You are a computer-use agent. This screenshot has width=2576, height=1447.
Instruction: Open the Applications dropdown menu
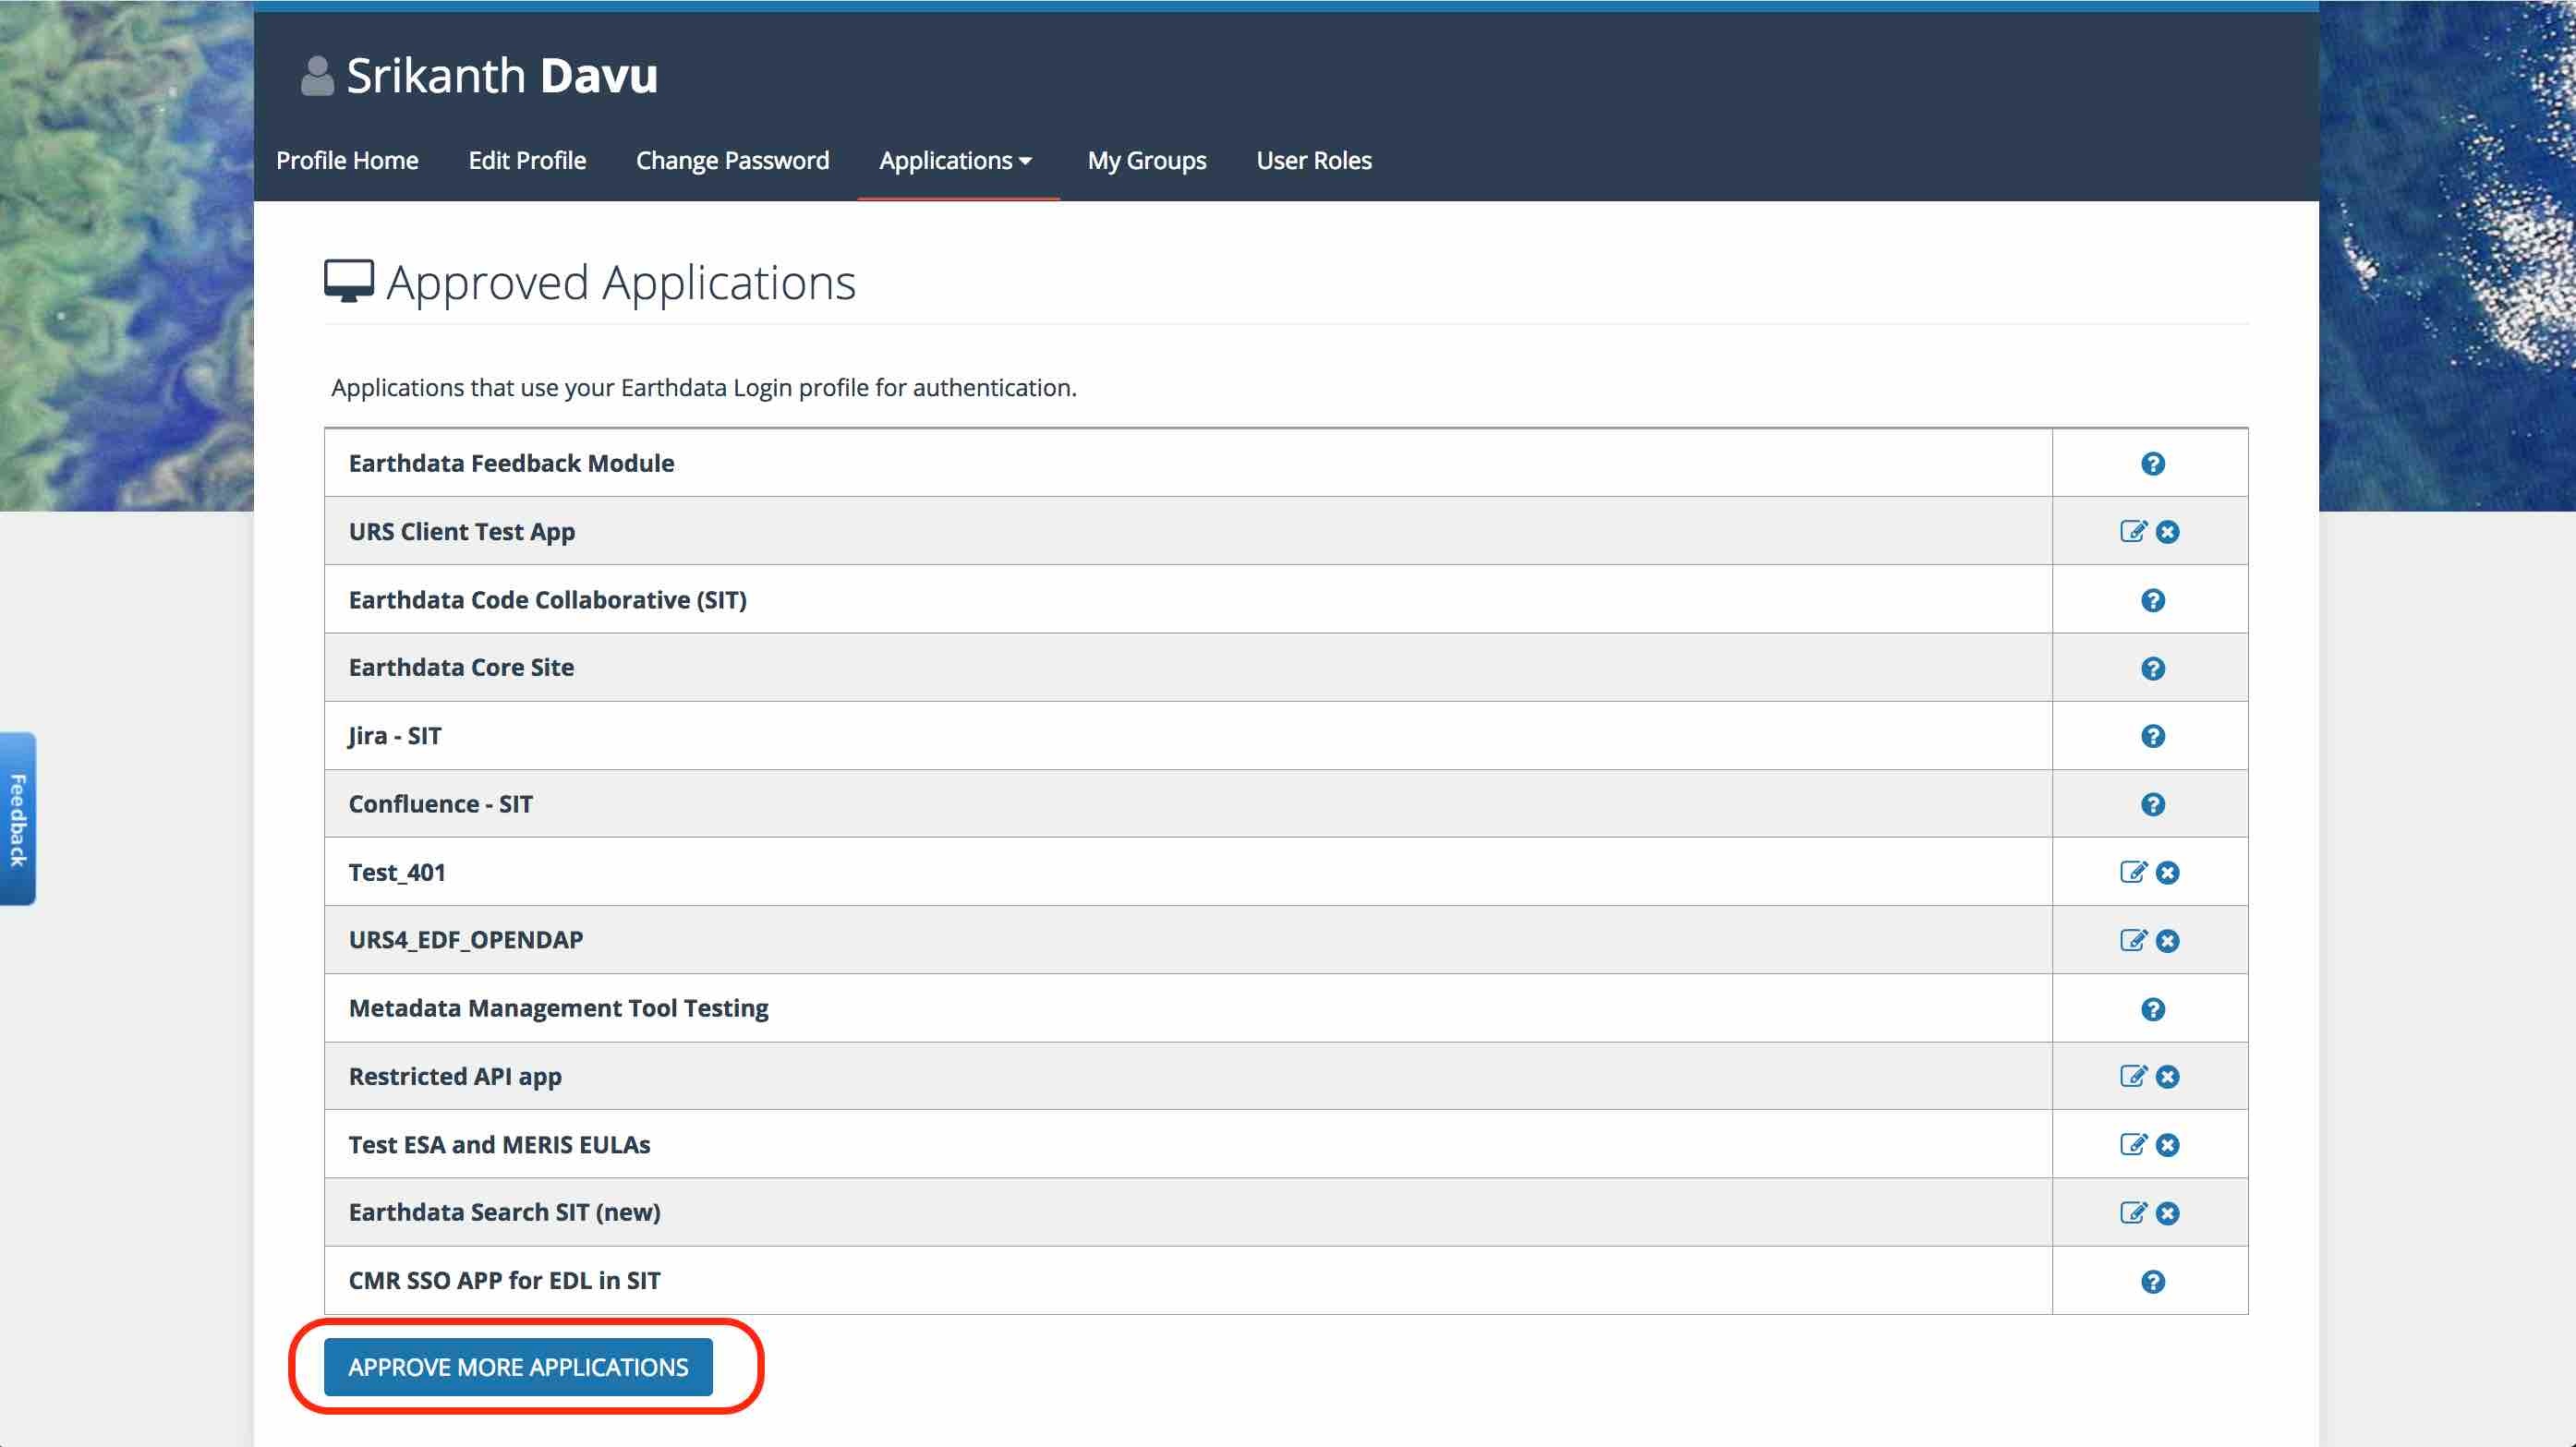[x=956, y=160]
